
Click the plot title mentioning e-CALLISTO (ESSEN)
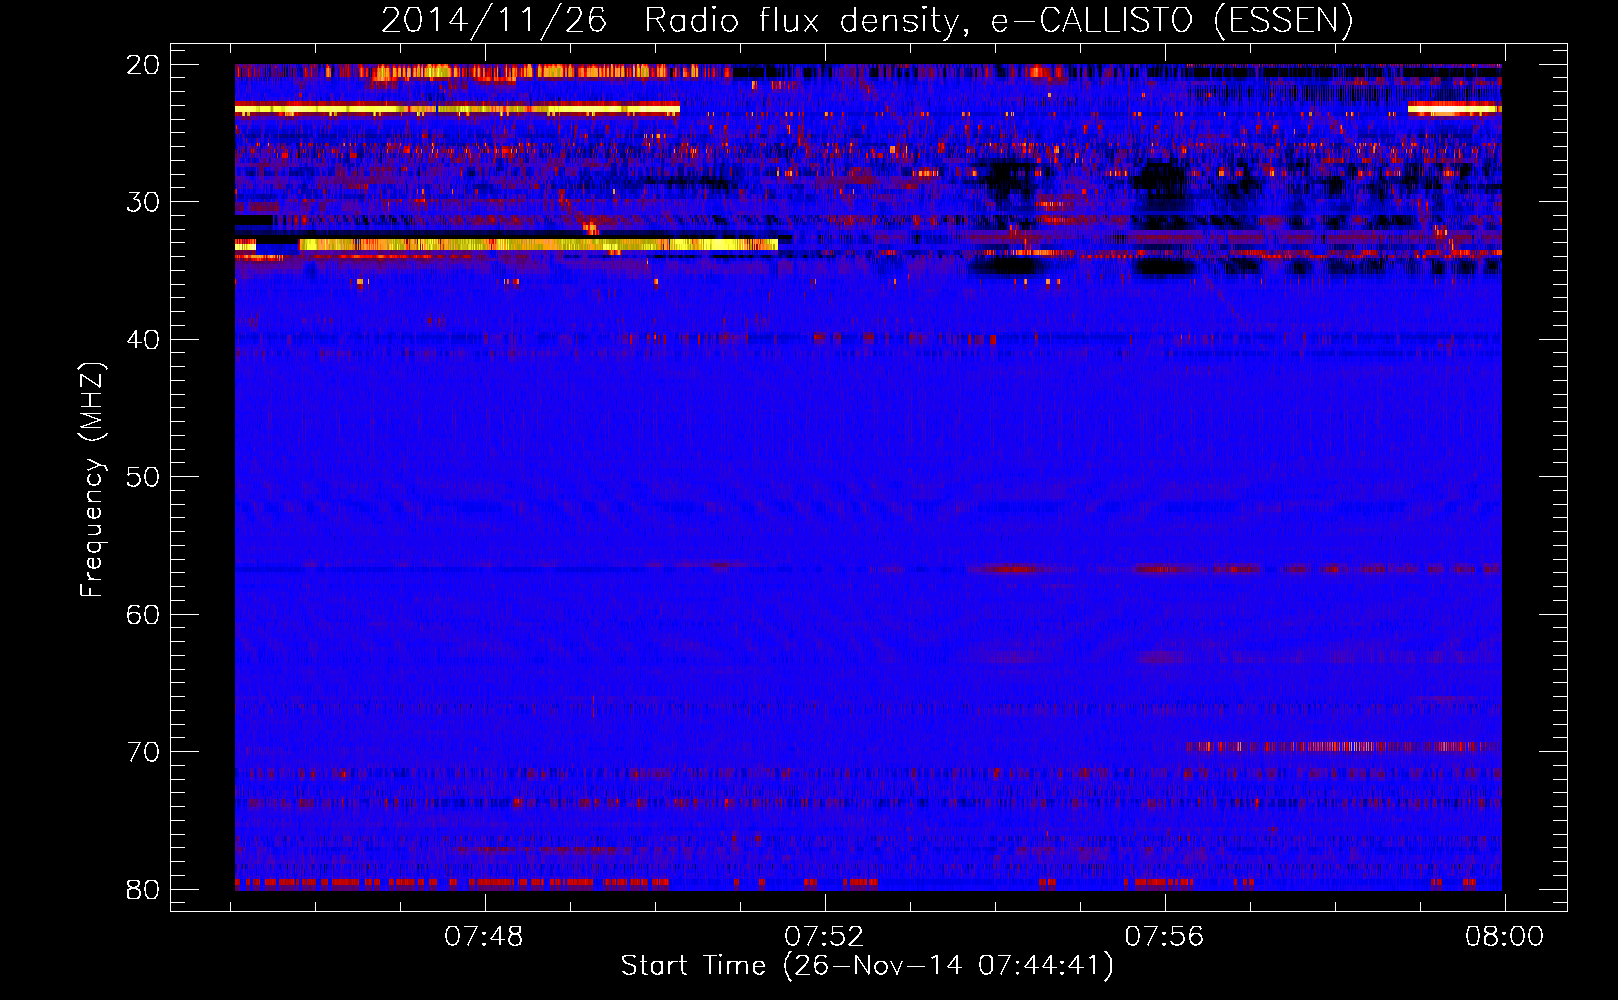click(x=867, y=20)
